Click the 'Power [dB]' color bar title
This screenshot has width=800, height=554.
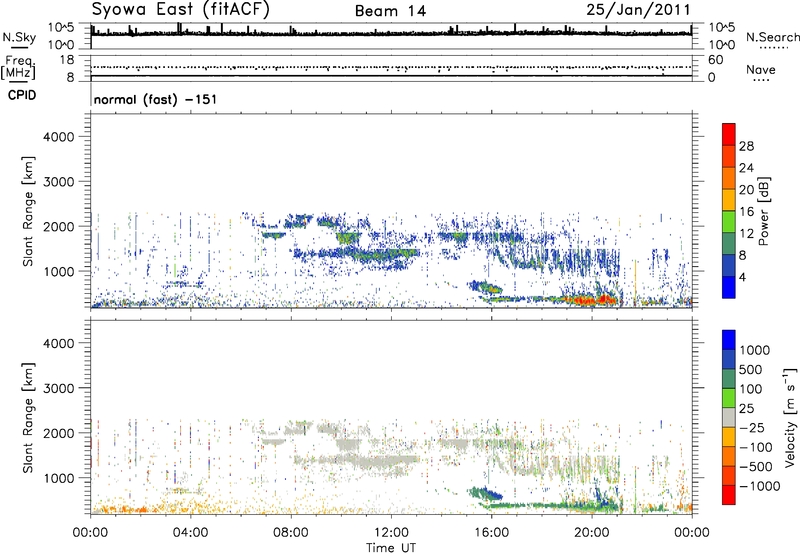click(x=763, y=211)
